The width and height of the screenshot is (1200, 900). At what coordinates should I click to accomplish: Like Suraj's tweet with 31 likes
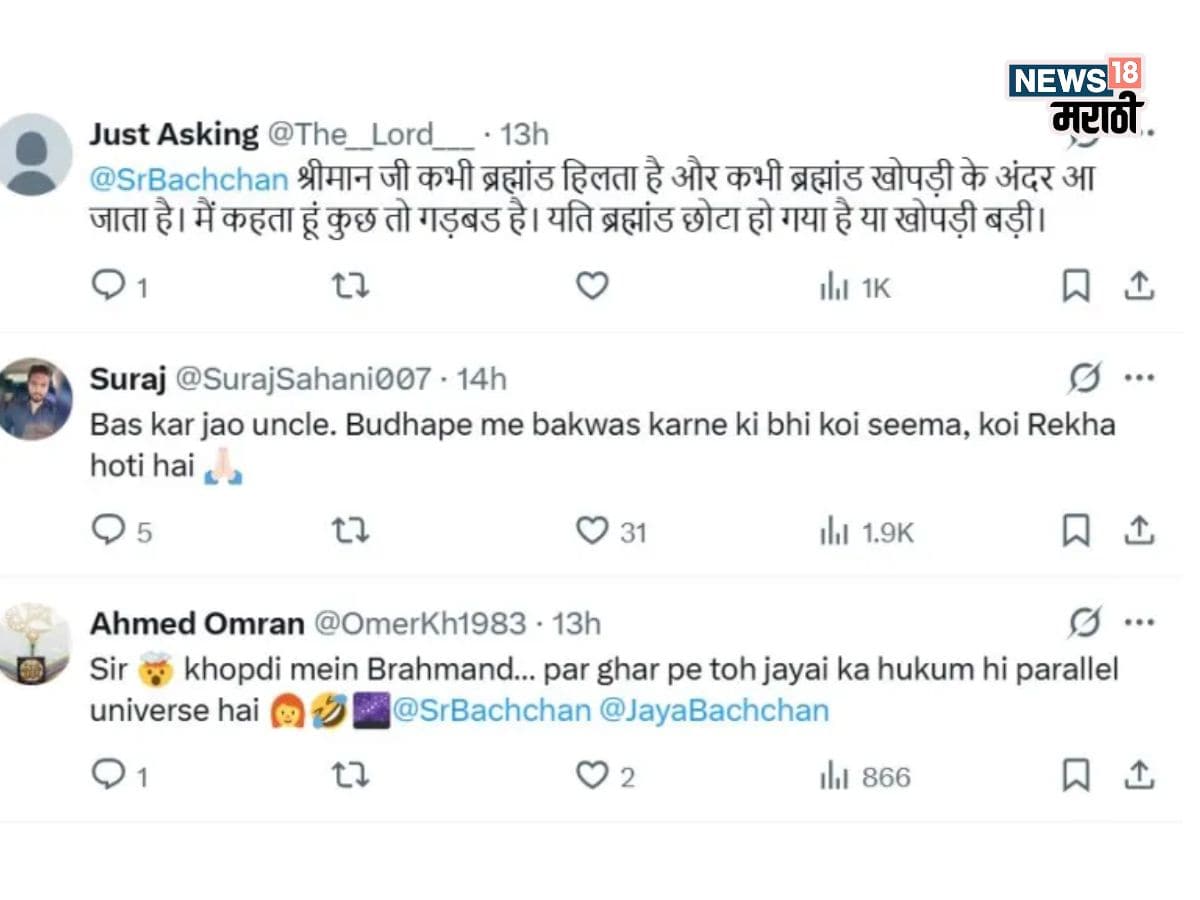click(x=592, y=531)
